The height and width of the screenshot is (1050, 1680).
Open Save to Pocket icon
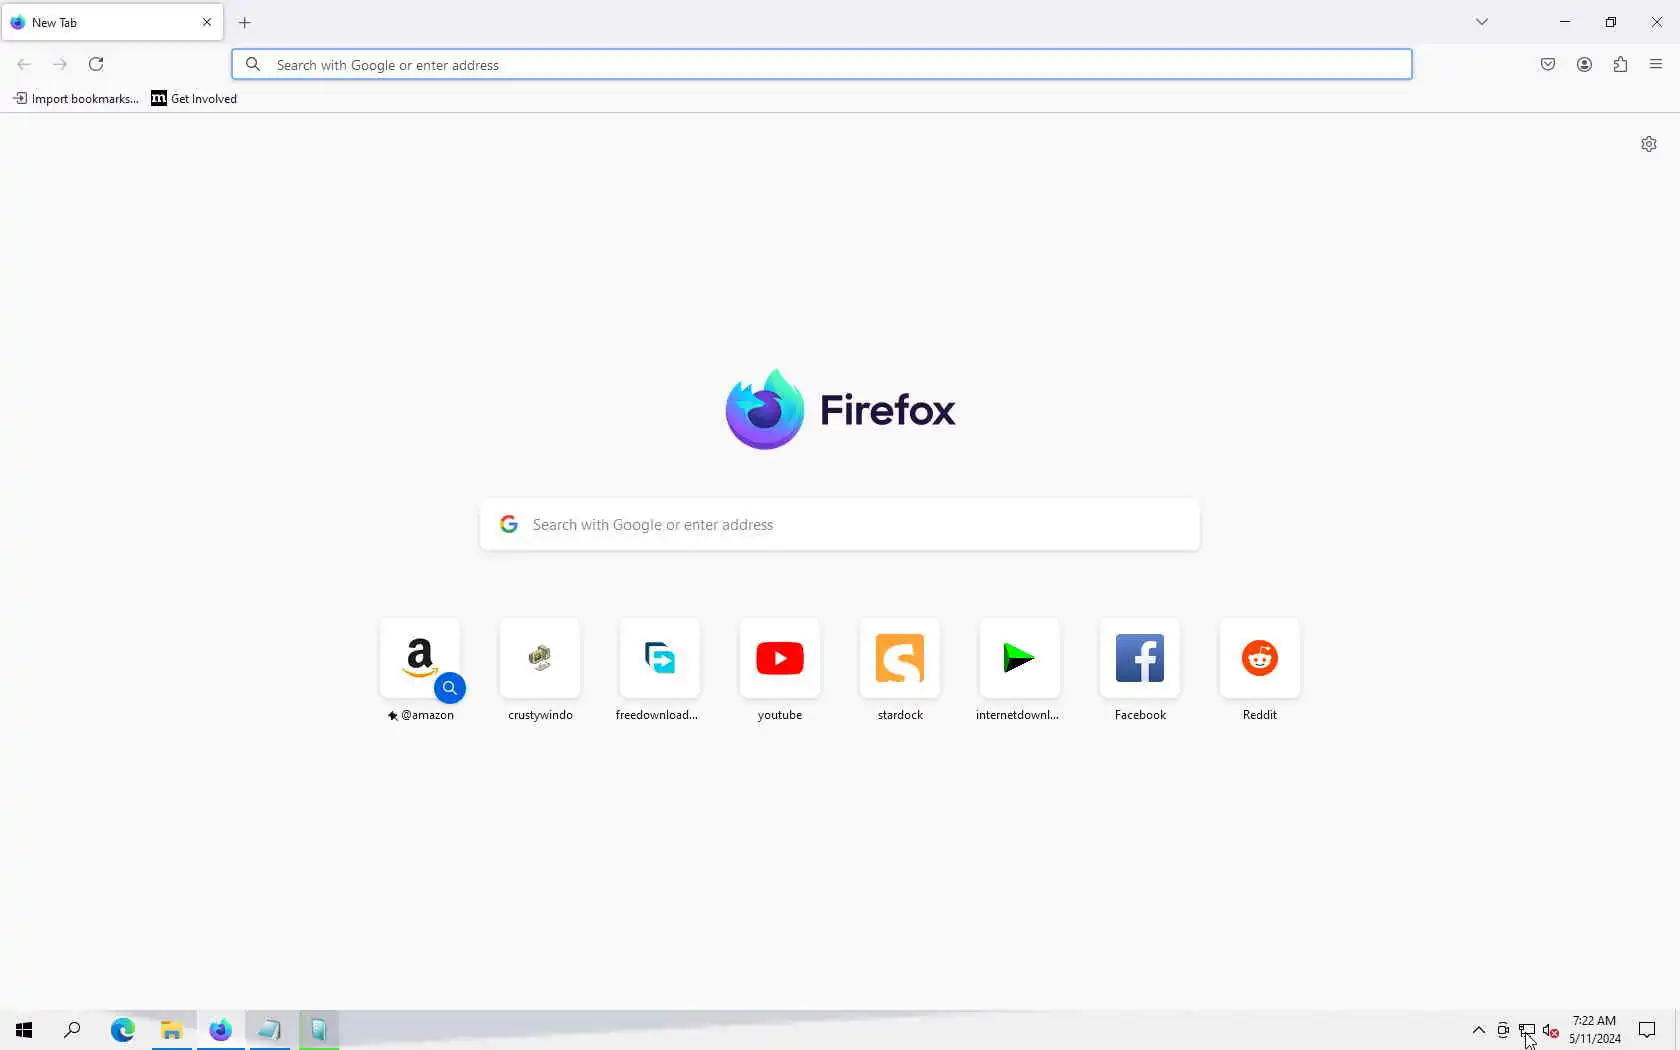[x=1548, y=64]
